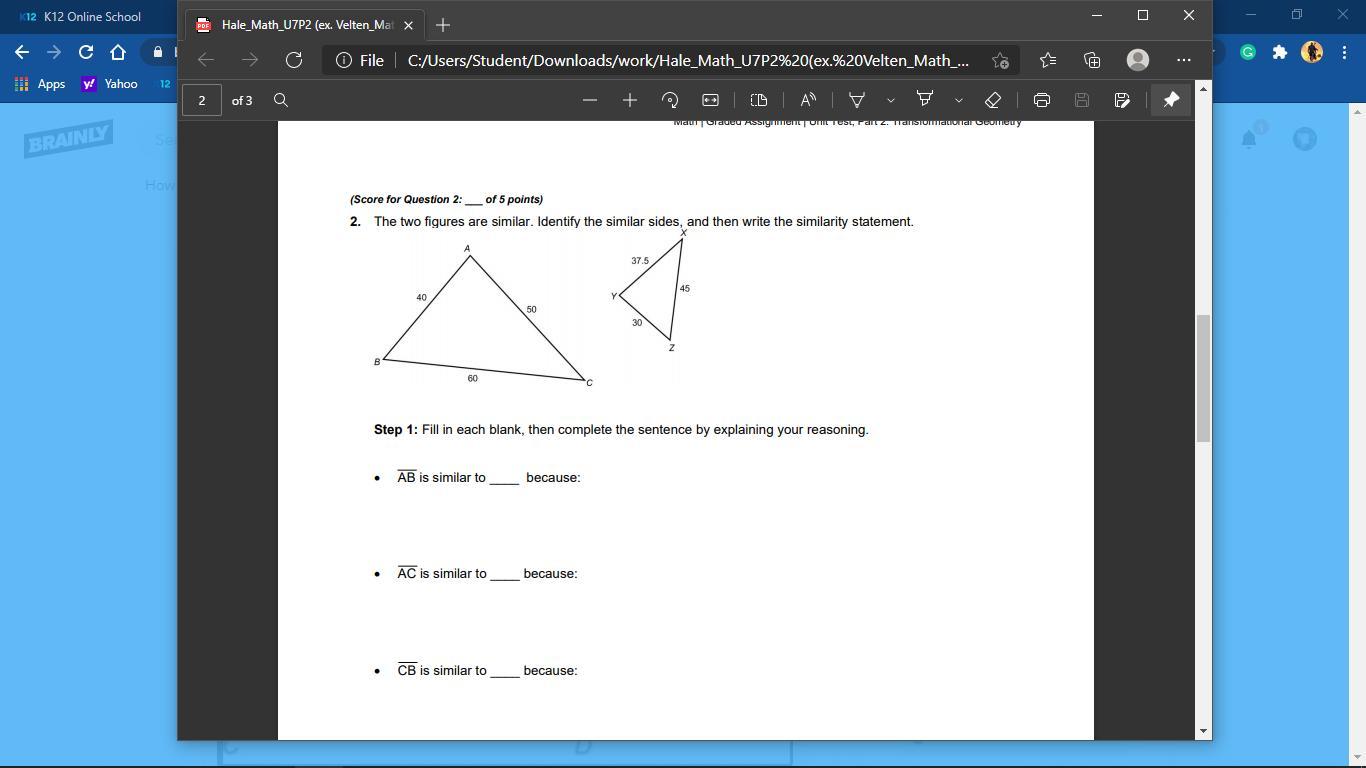Go back in background Chrome window

[x=22, y=52]
